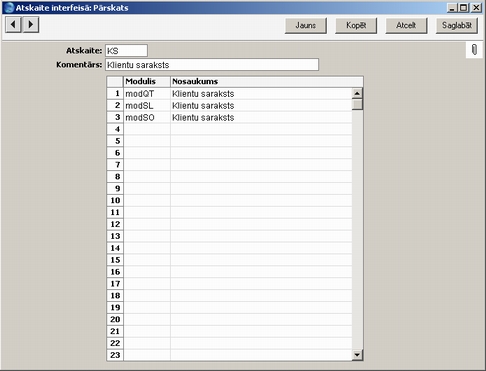Click the empty Modulis cell in row 4
This screenshot has width=486, height=371.
pos(147,129)
